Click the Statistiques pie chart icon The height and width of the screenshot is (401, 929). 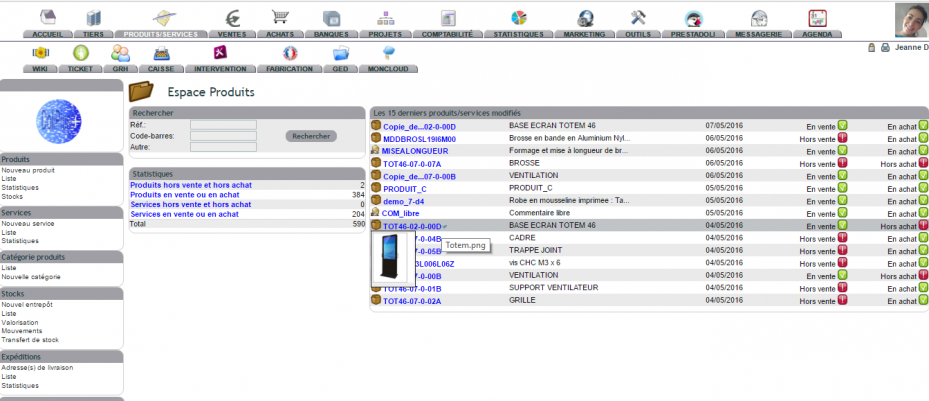point(519,18)
